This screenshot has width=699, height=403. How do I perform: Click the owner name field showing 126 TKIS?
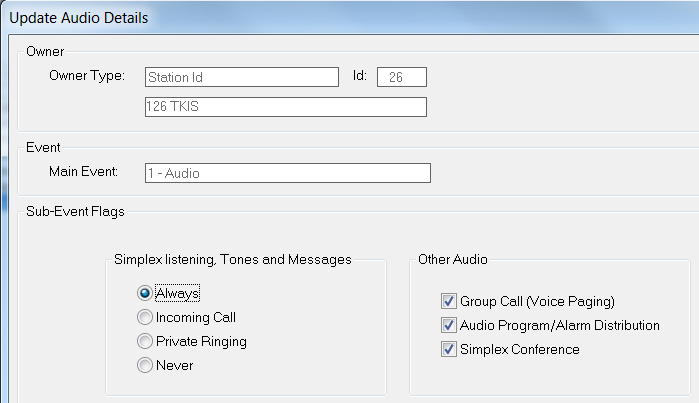[285, 106]
